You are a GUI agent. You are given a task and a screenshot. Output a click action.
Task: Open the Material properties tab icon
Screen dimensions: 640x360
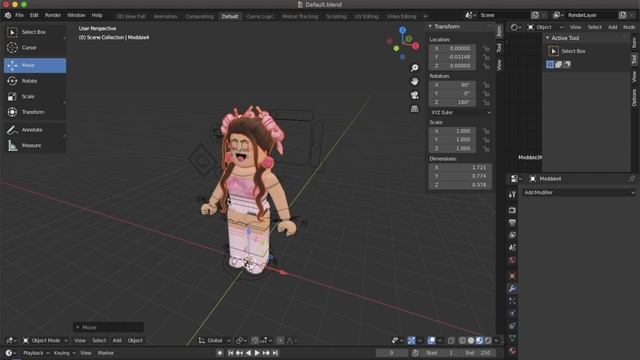pyautogui.click(x=512, y=351)
